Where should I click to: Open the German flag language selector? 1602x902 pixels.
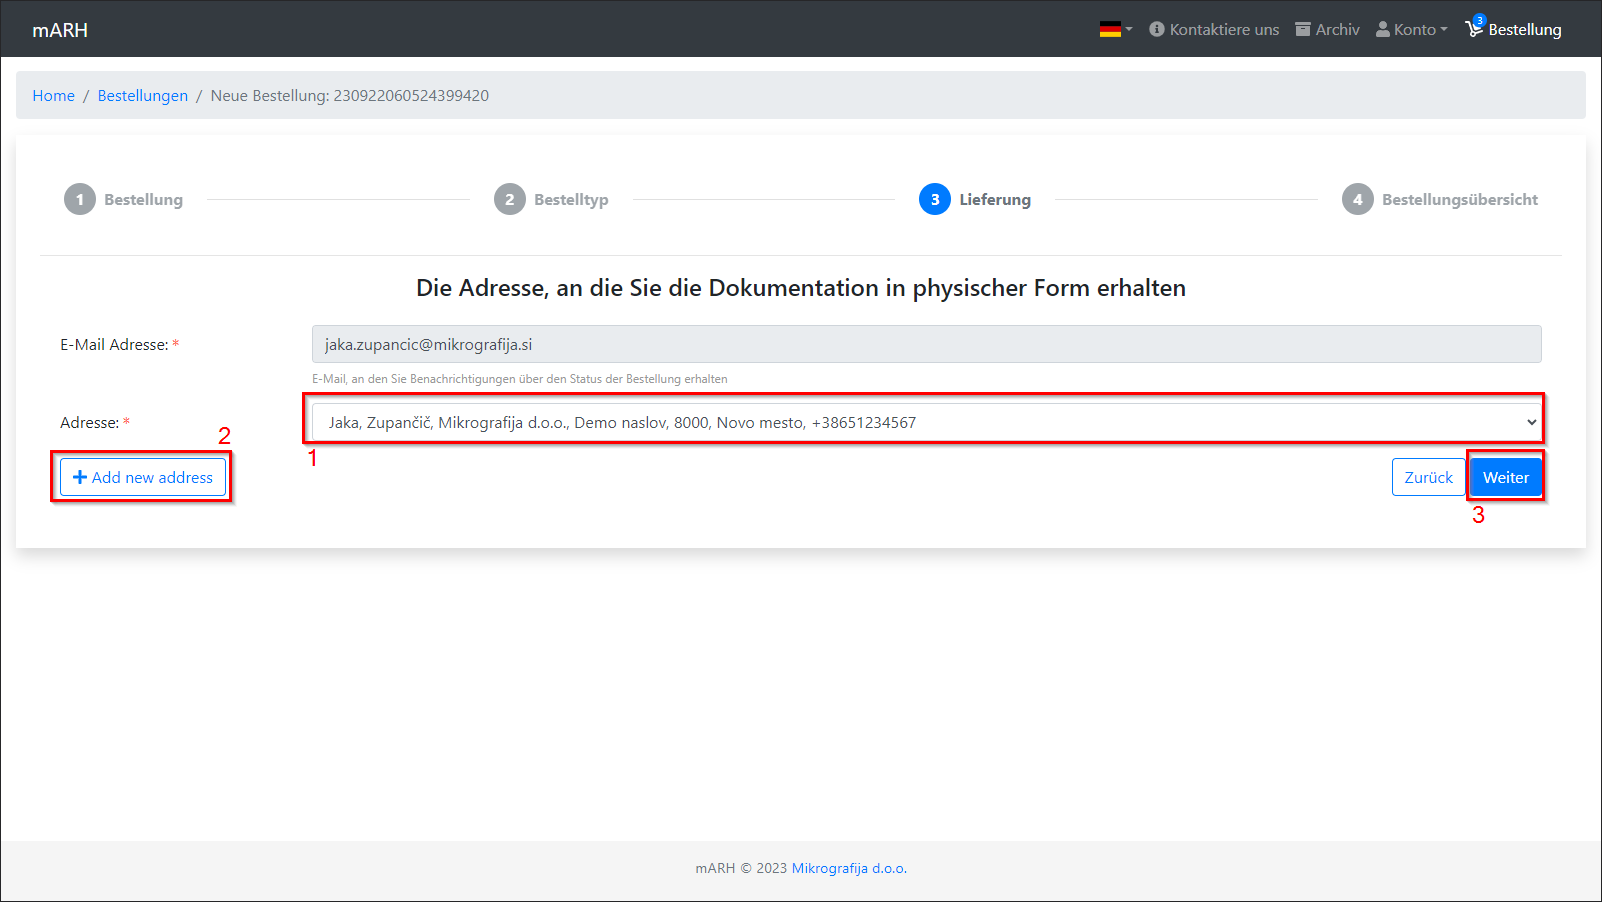[1114, 30]
